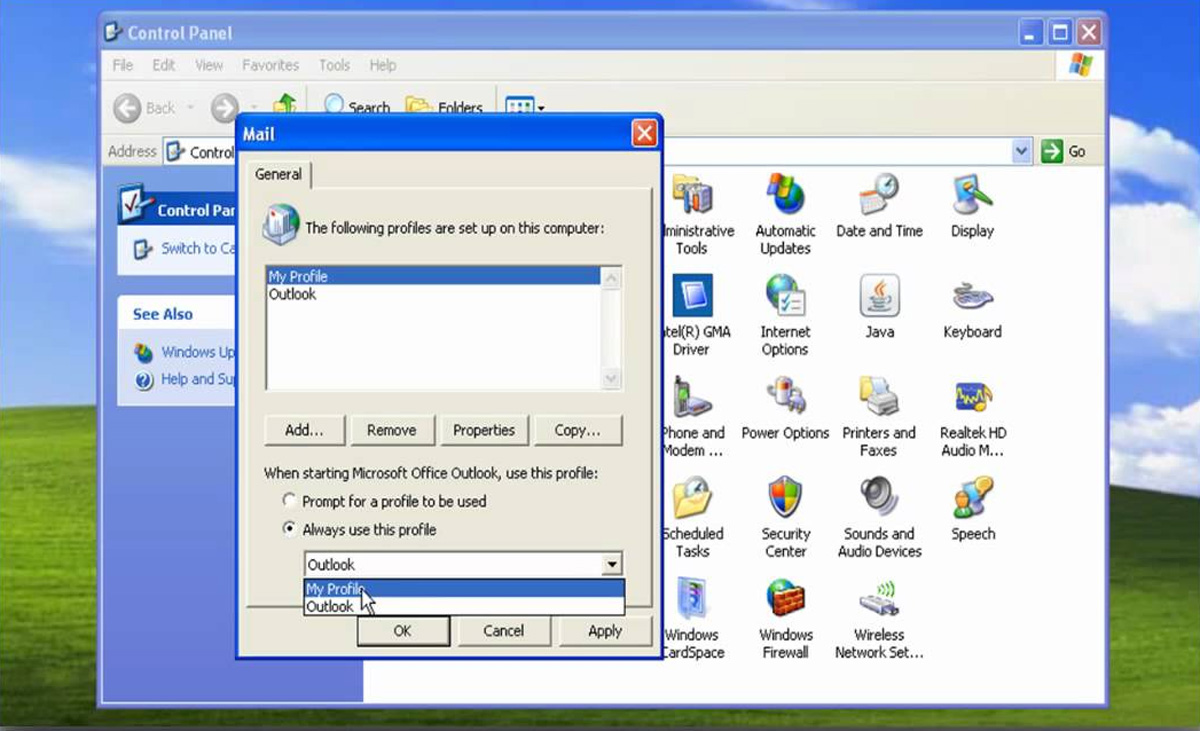Open the Security Center icon
This screenshot has height=731, width=1200.
785,498
